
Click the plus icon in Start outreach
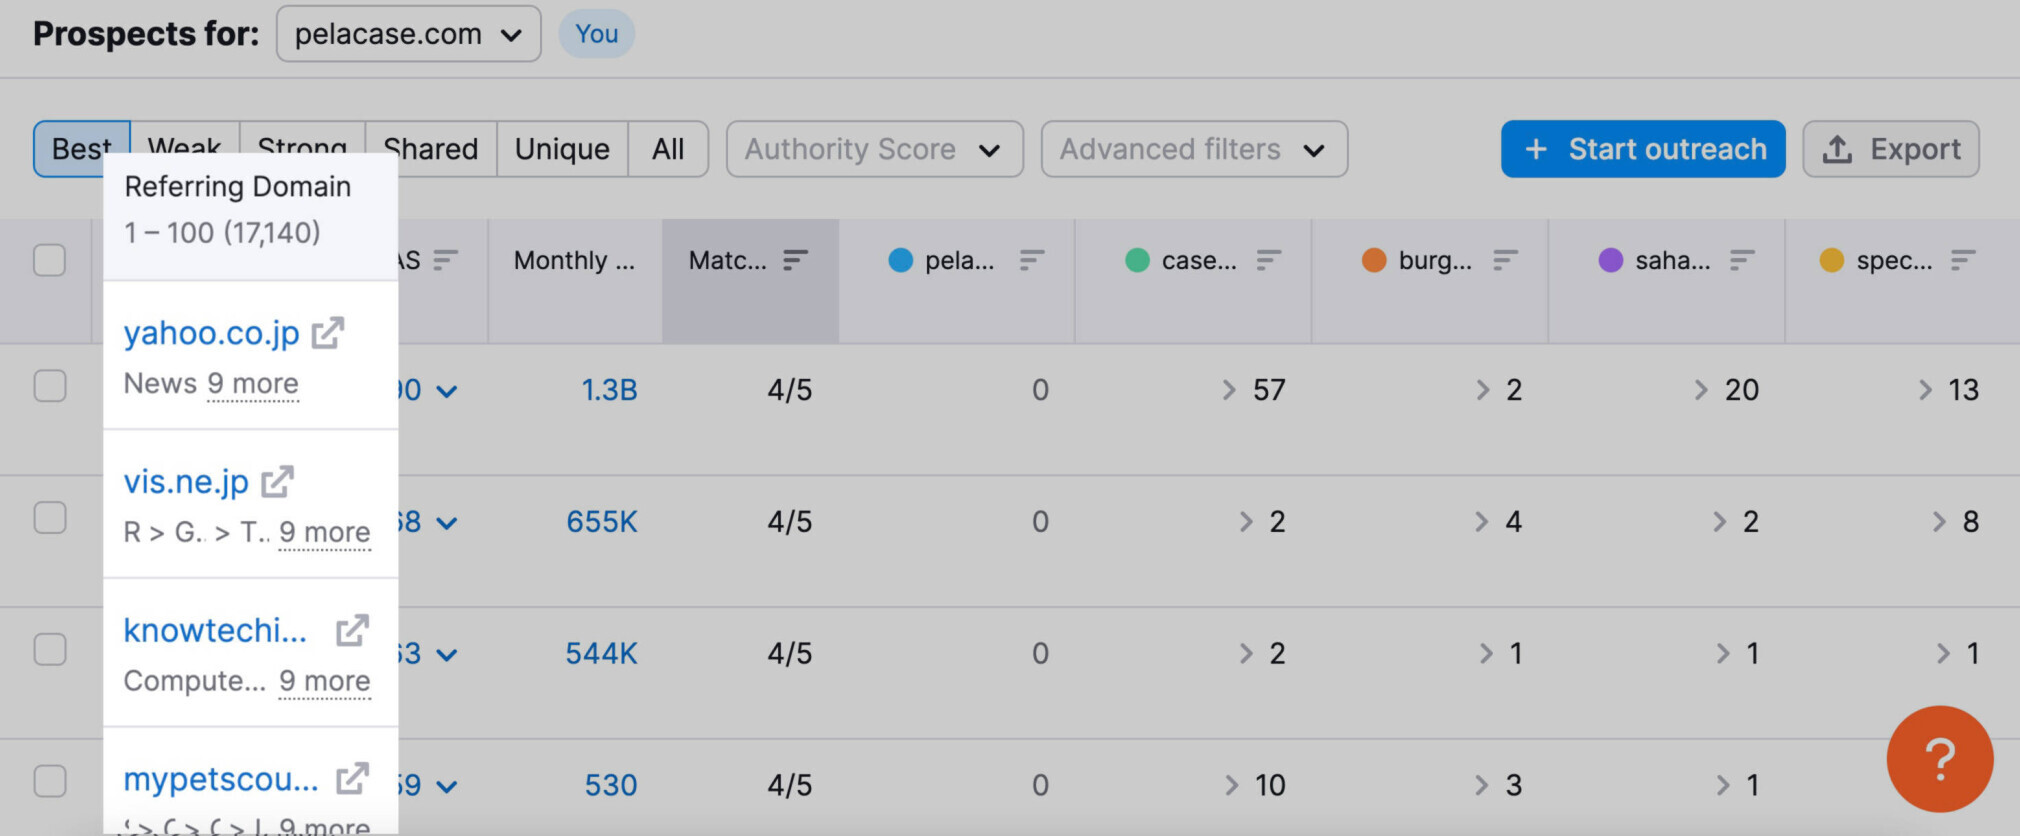tap(1536, 149)
